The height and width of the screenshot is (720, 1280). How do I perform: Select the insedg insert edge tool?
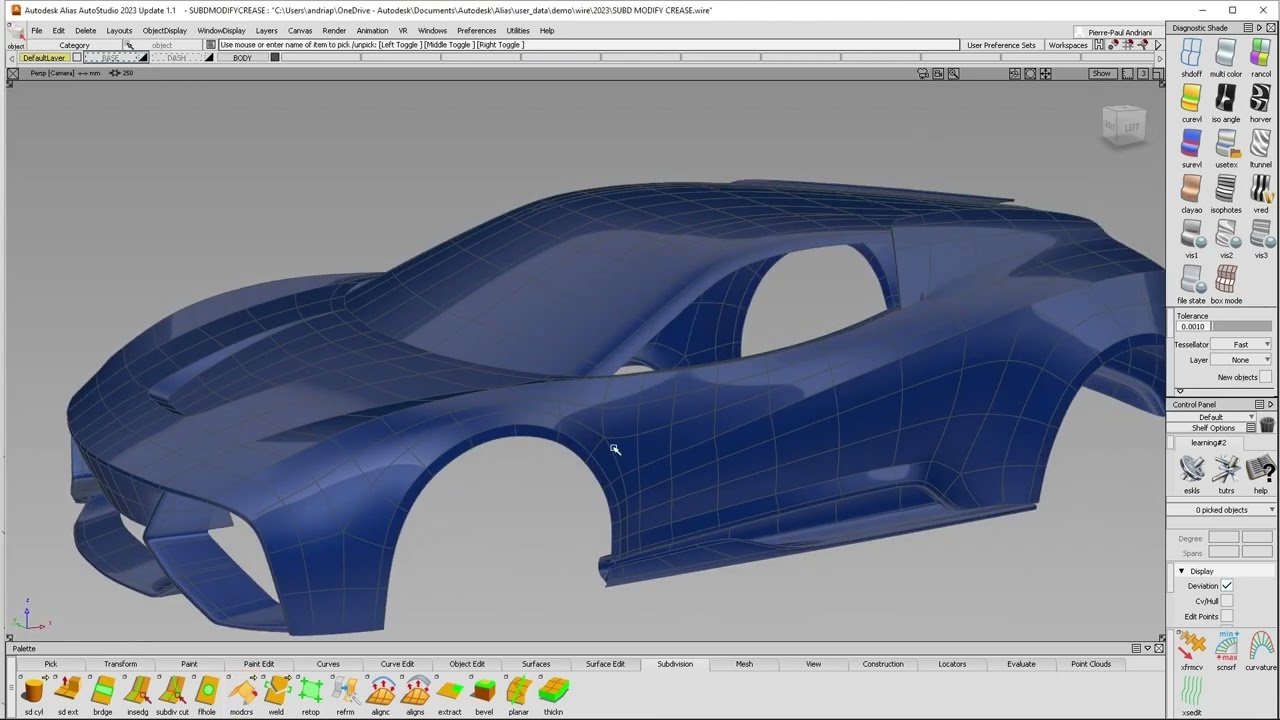coord(138,690)
